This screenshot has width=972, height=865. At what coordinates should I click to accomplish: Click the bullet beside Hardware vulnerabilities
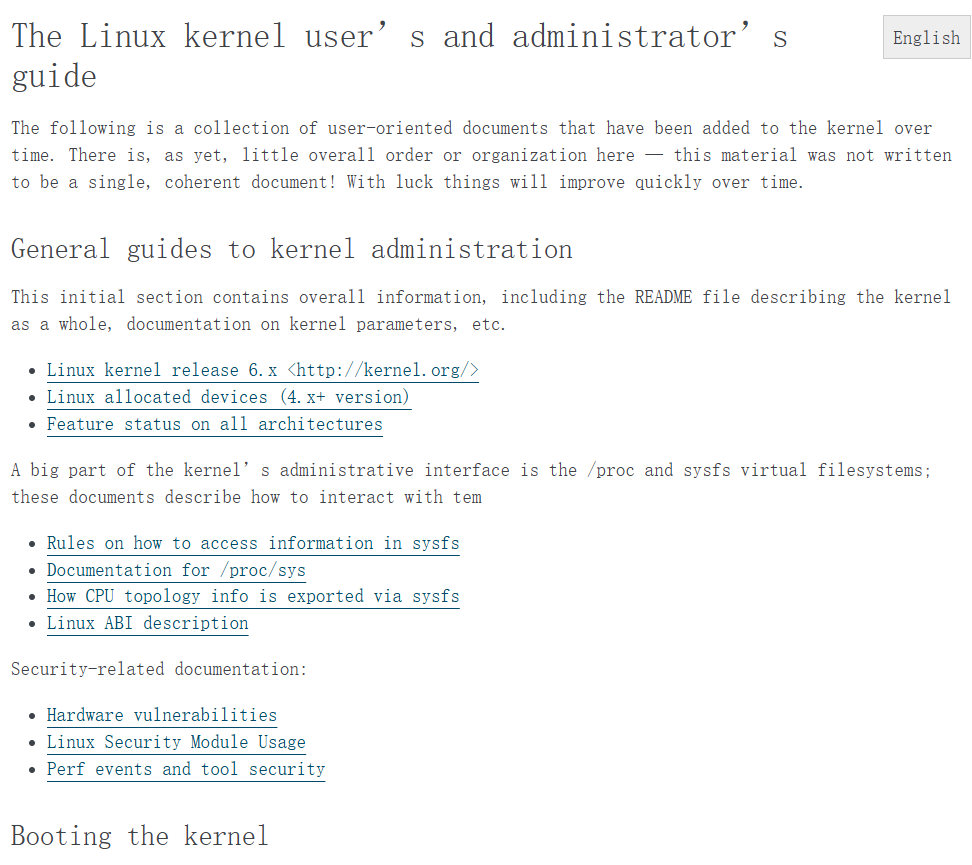coord(33,715)
